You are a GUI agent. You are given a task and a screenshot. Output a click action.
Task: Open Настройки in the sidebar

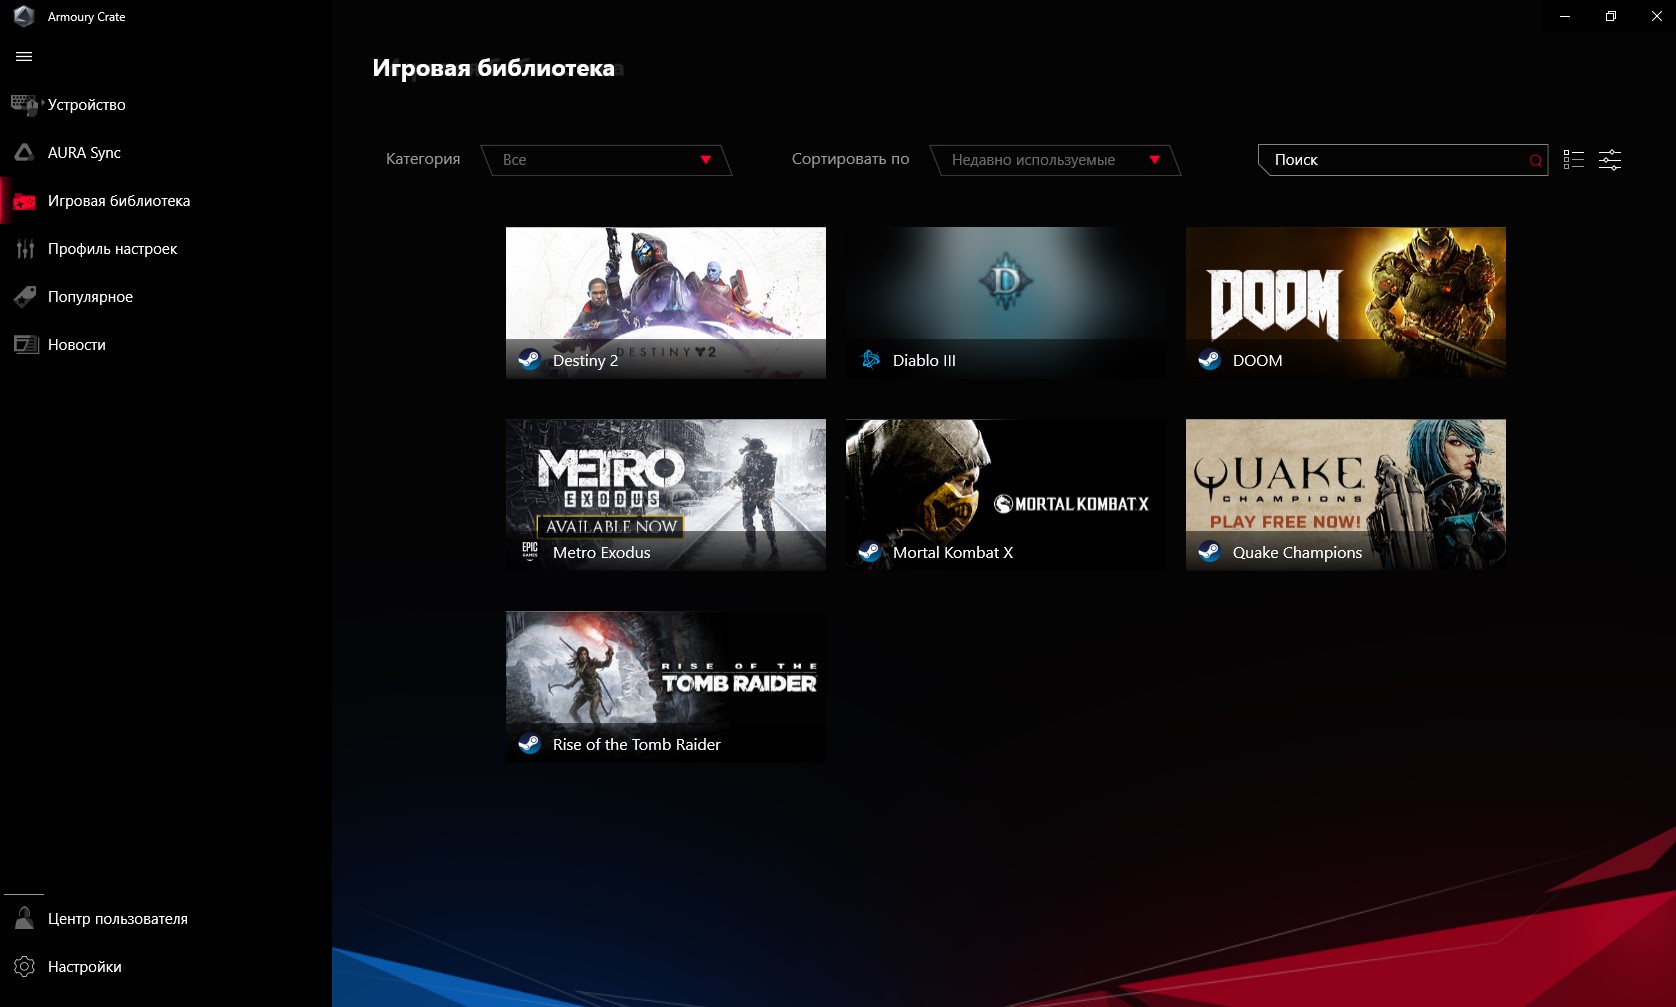[166, 966]
